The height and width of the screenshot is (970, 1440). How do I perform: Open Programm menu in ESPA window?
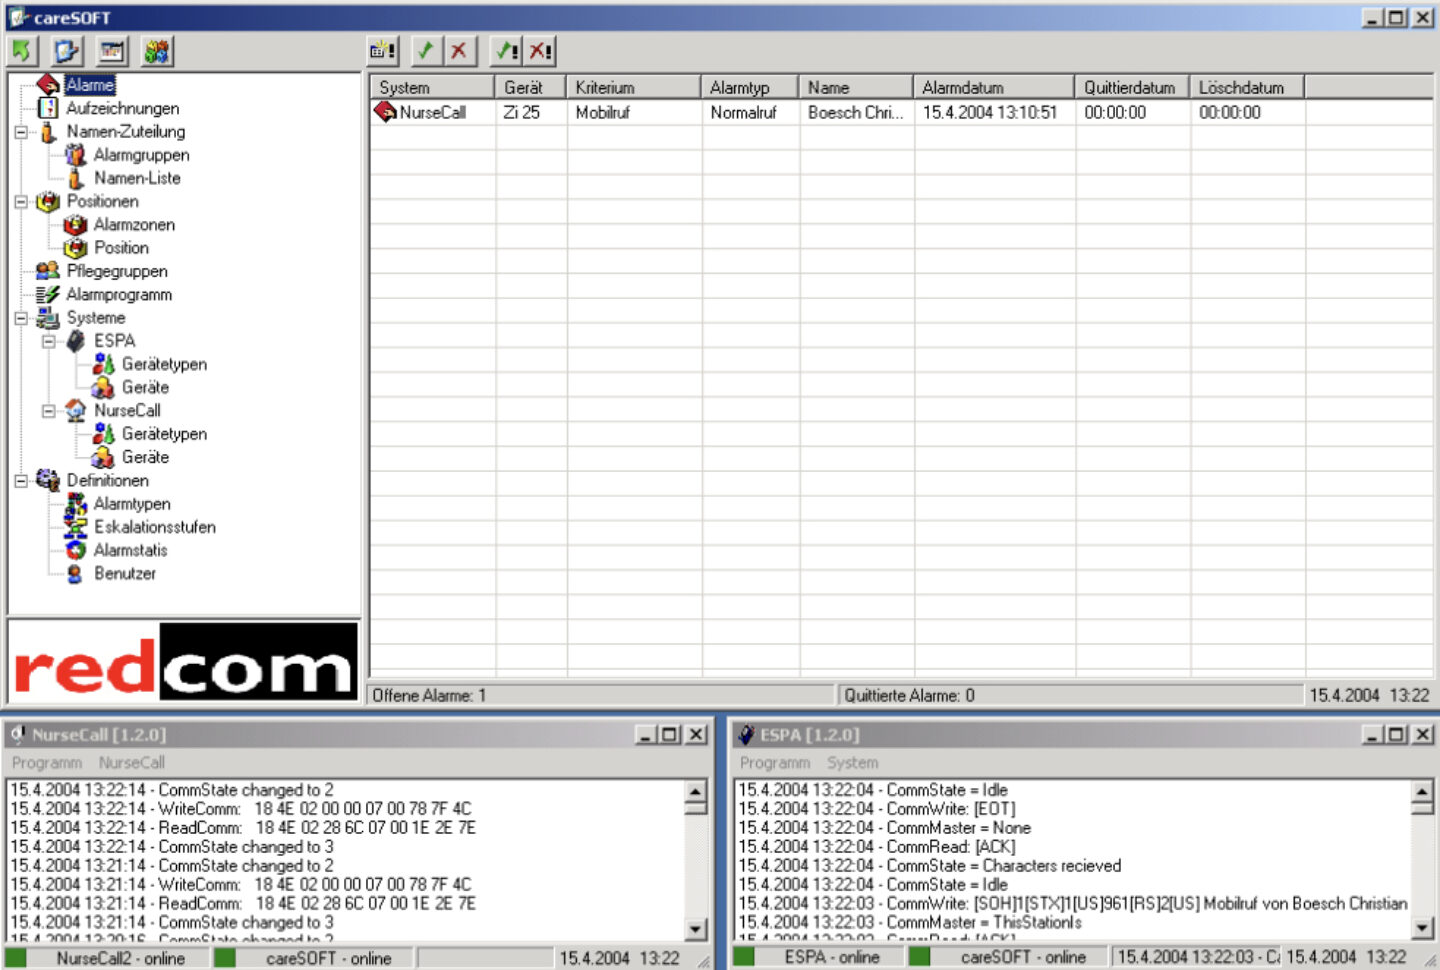coord(775,762)
